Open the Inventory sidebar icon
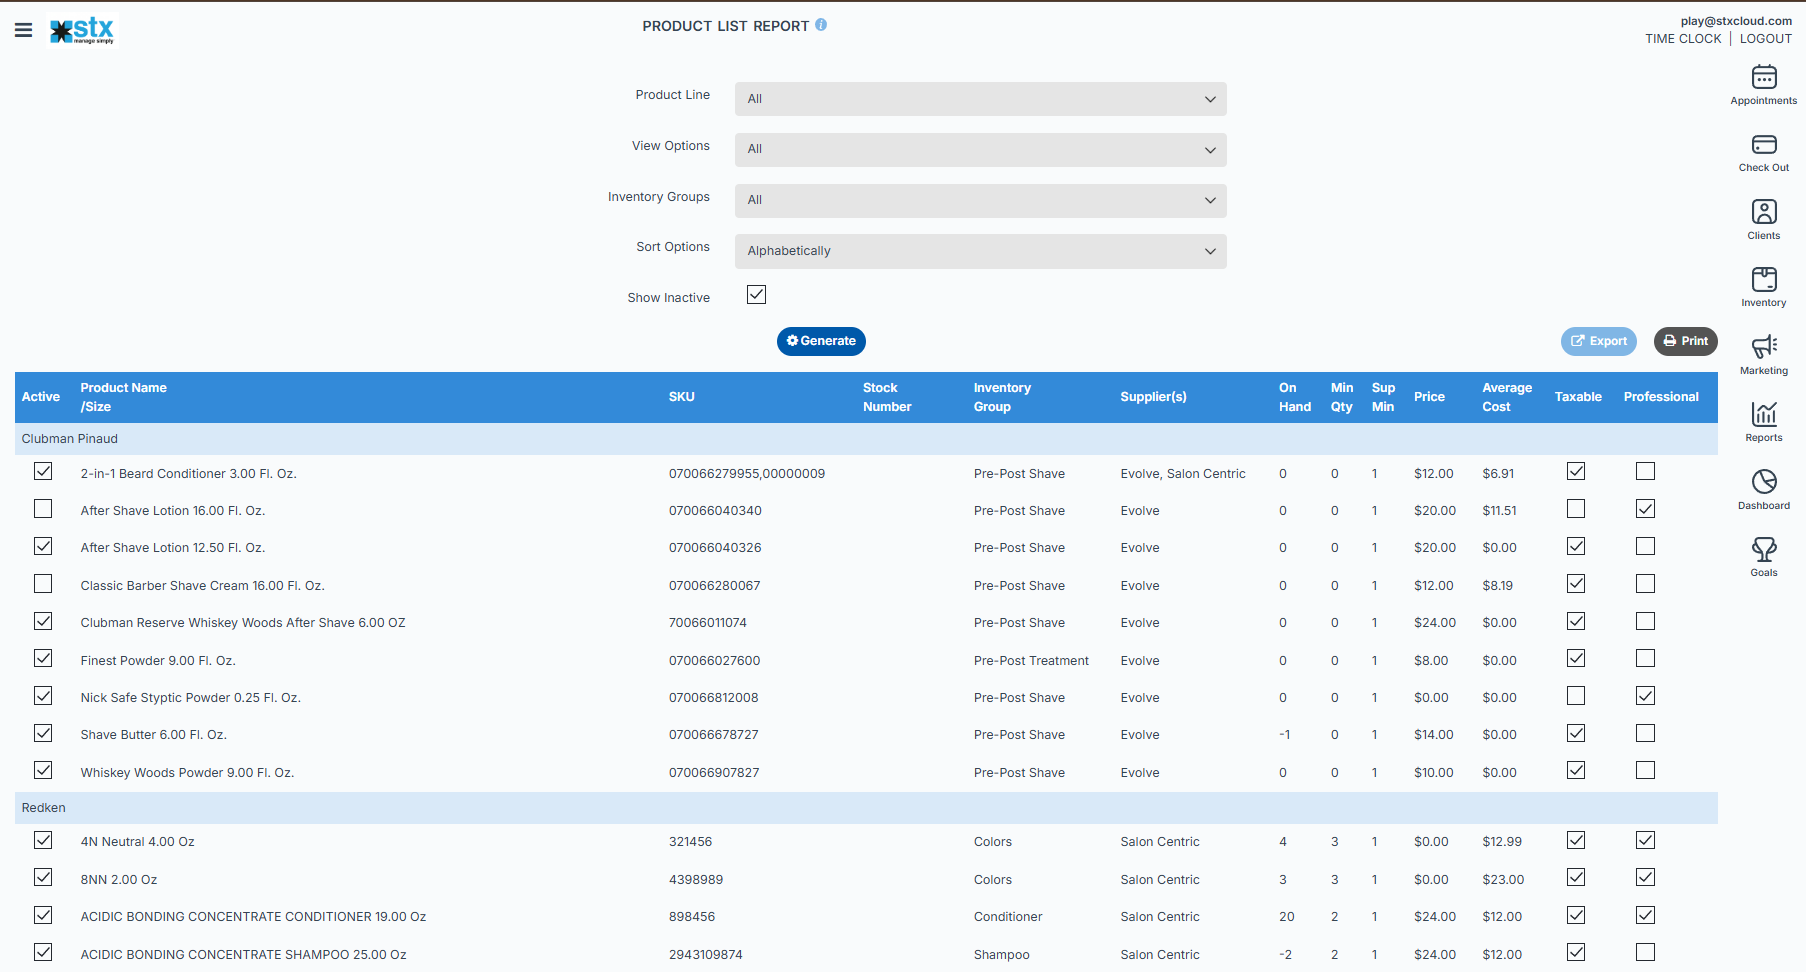1806x972 pixels. [1764, 280]
